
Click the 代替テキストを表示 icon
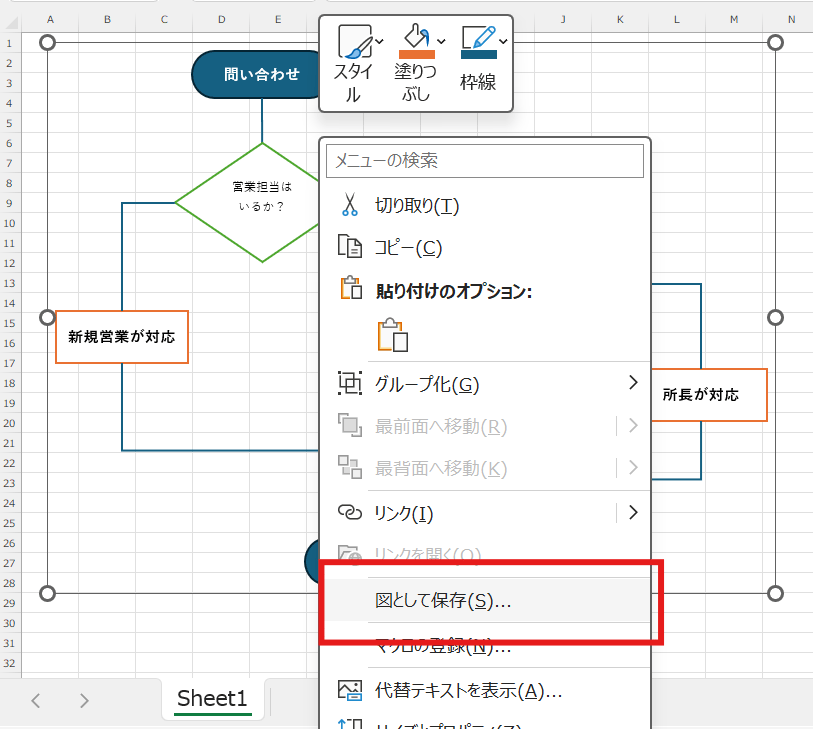(x=350, y=689)
